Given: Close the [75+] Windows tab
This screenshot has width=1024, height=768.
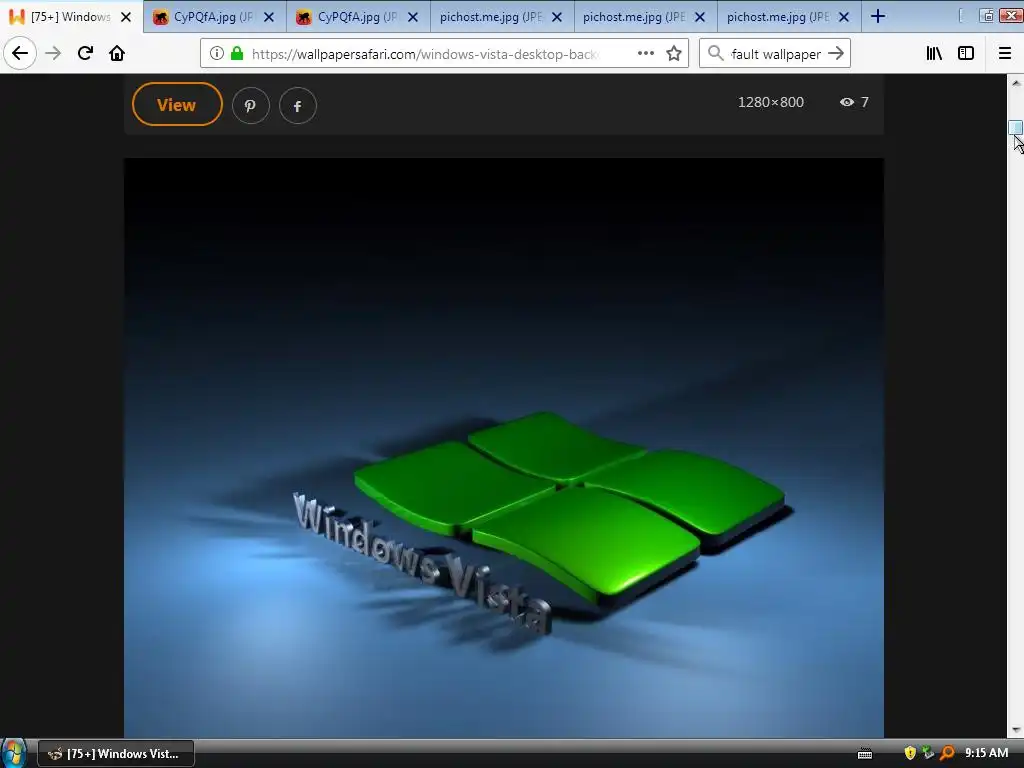Looking at the screenshot, I should (x=126, y=17).
